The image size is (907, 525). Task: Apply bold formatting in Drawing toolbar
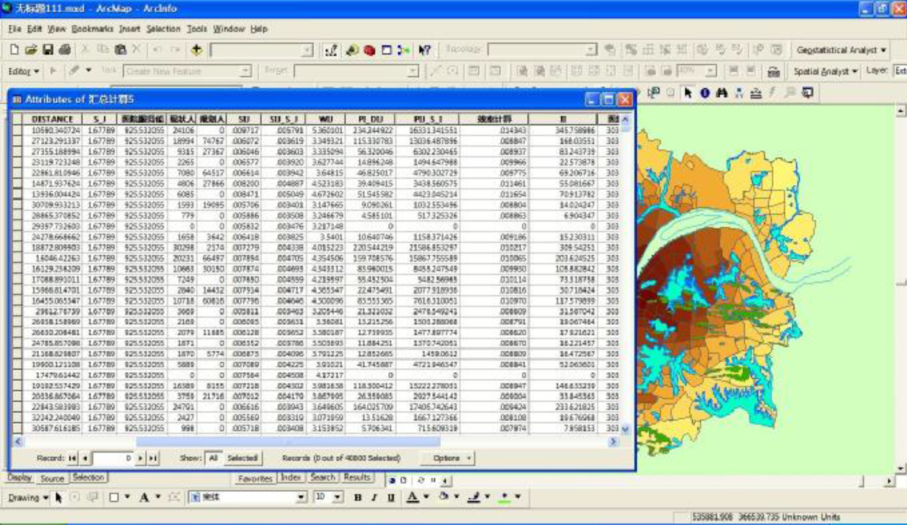pos(358,497)
